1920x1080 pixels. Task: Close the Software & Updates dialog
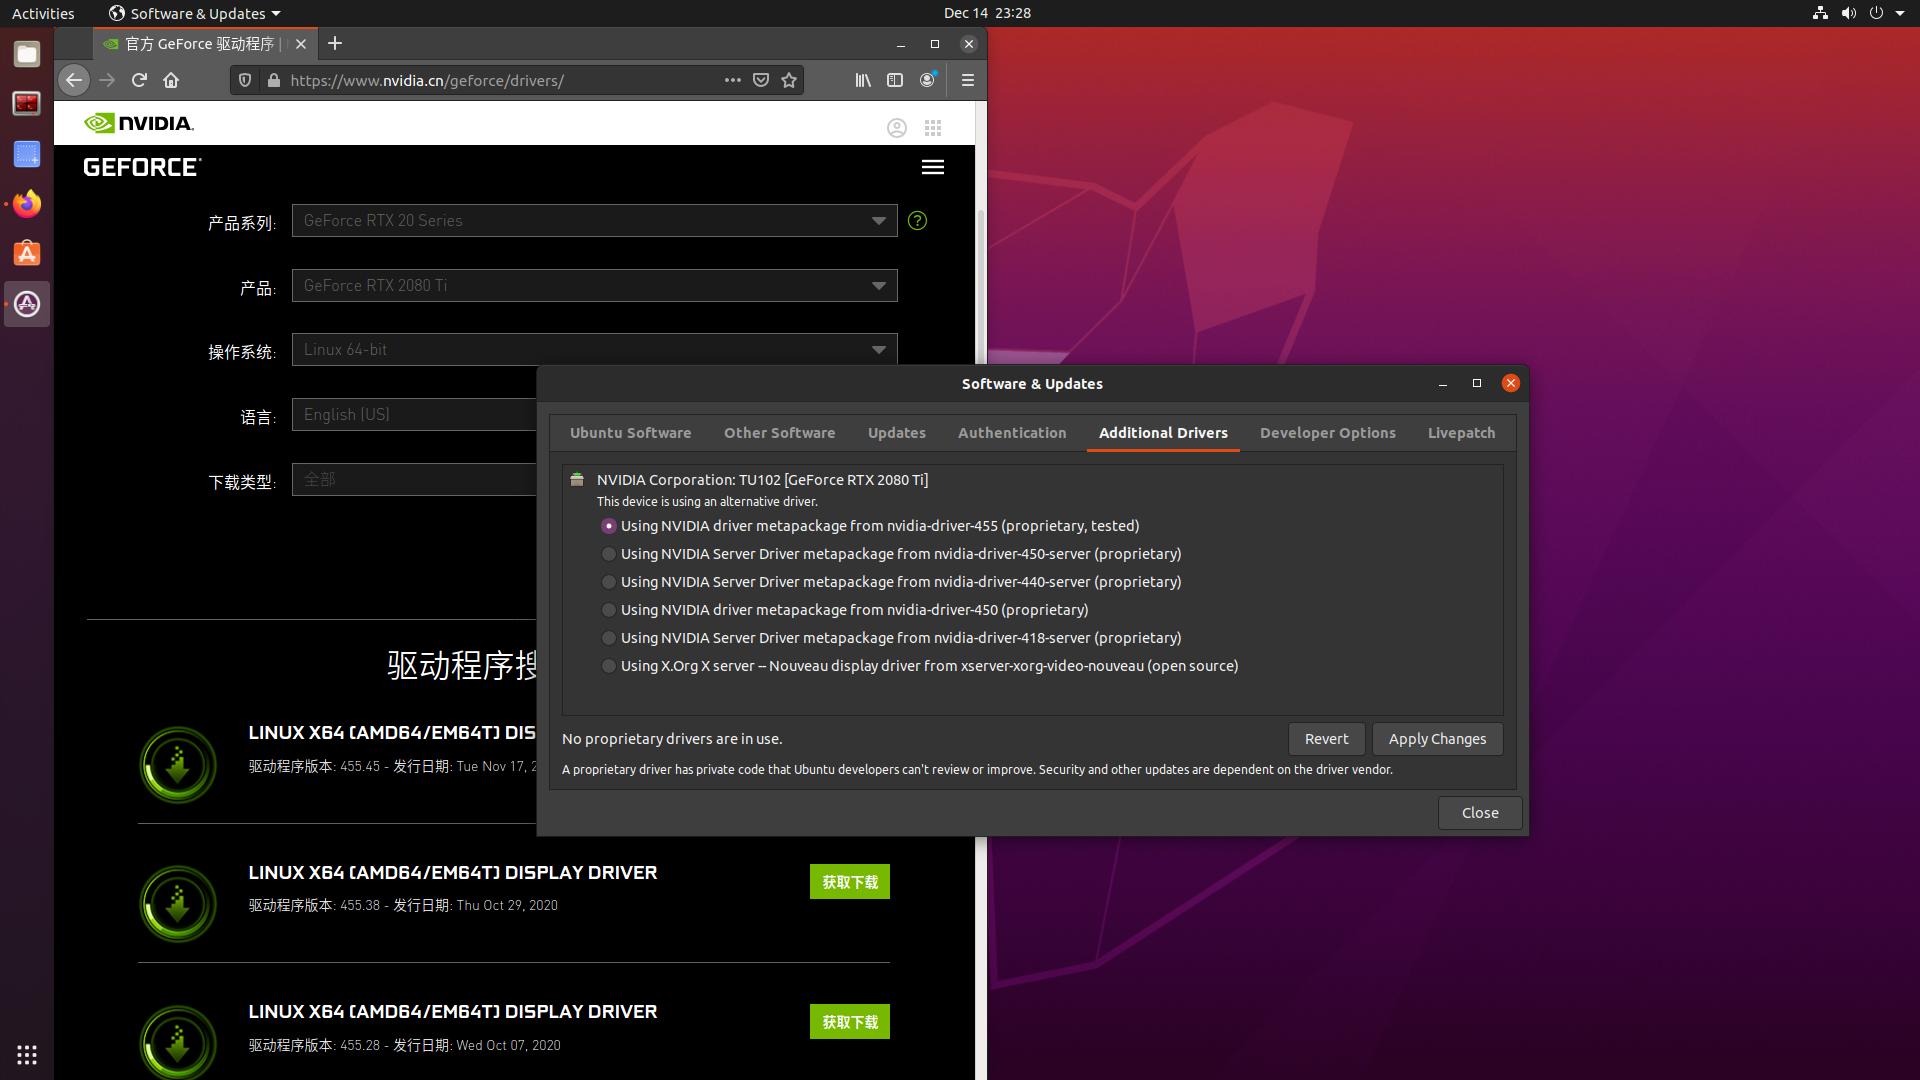[1480, 813]
